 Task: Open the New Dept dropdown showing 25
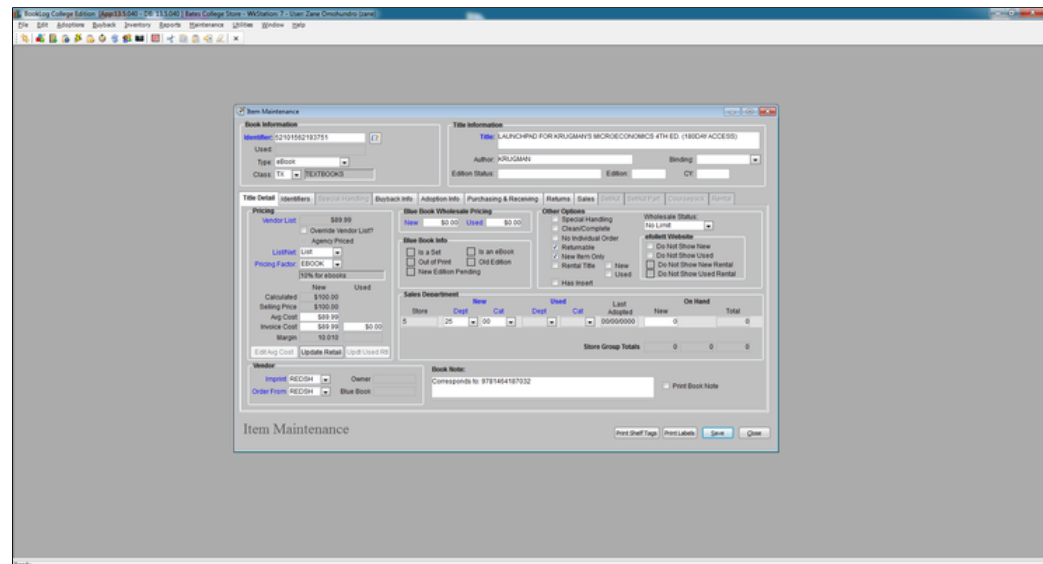click(x=473, y=322)
